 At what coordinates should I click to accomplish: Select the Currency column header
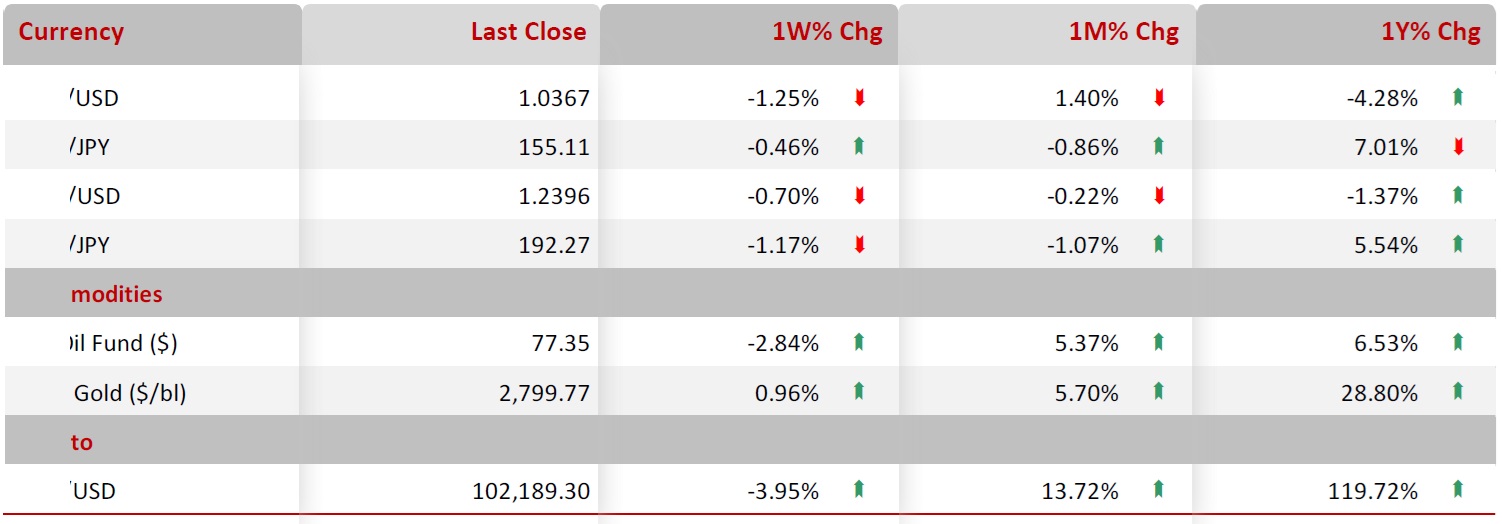click(71, 32)
